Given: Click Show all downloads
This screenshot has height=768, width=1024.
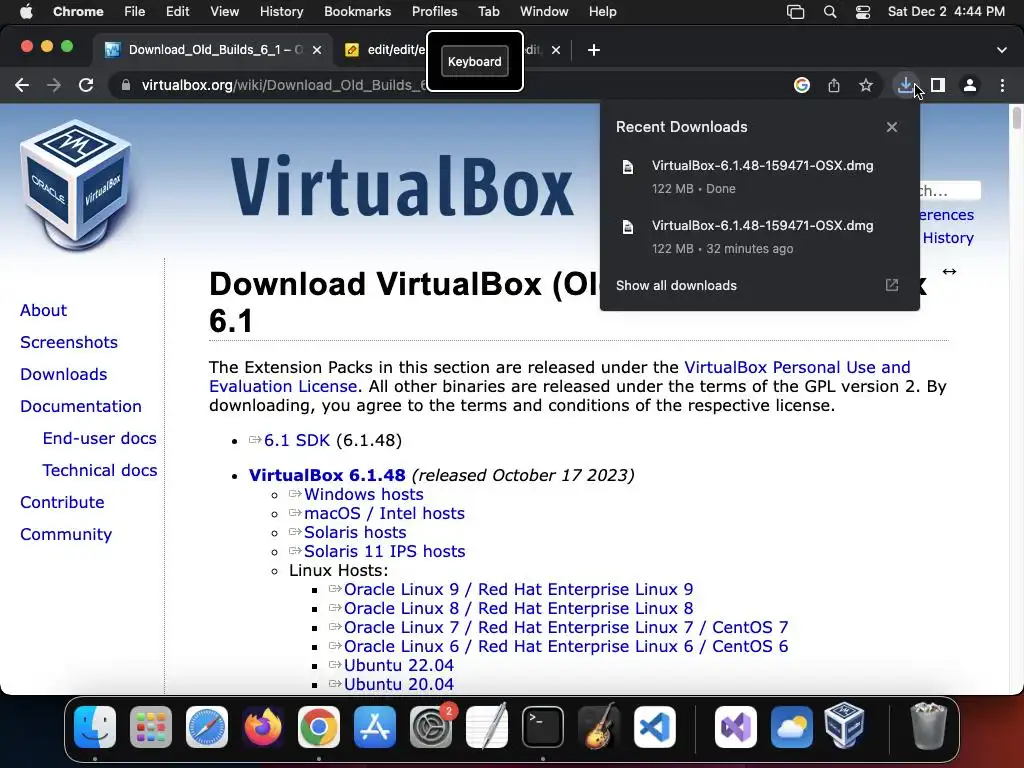Looking at the screenshot, I should click(676, 285).
